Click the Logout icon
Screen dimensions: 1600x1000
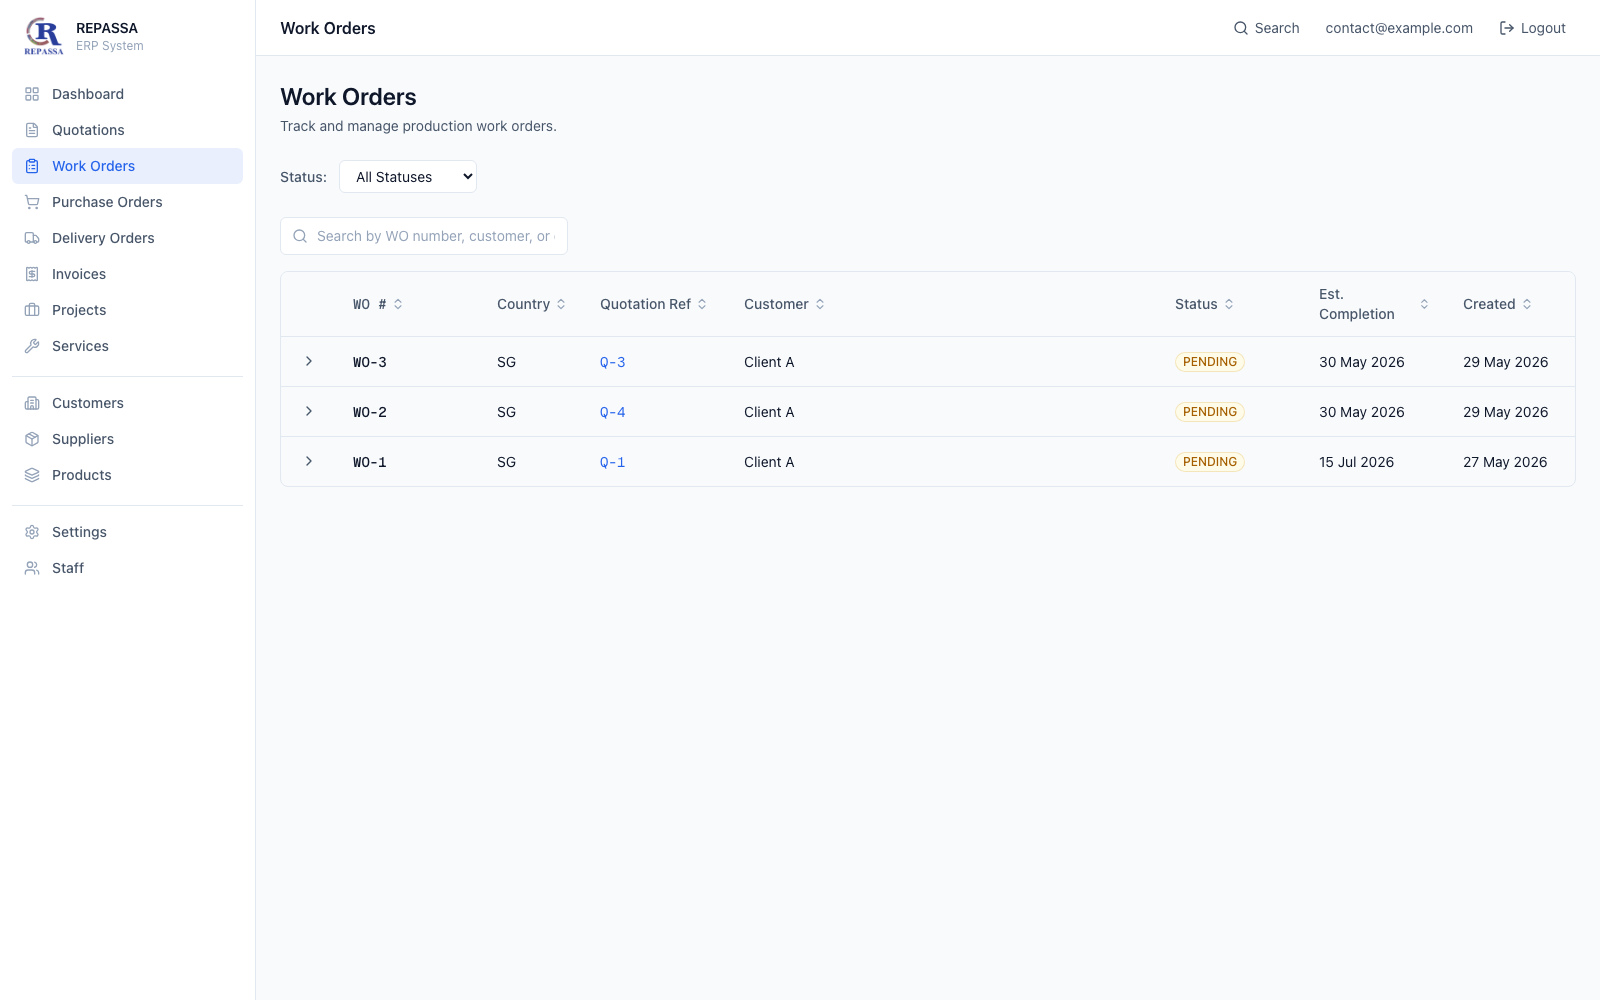[x=1507, y=28]
